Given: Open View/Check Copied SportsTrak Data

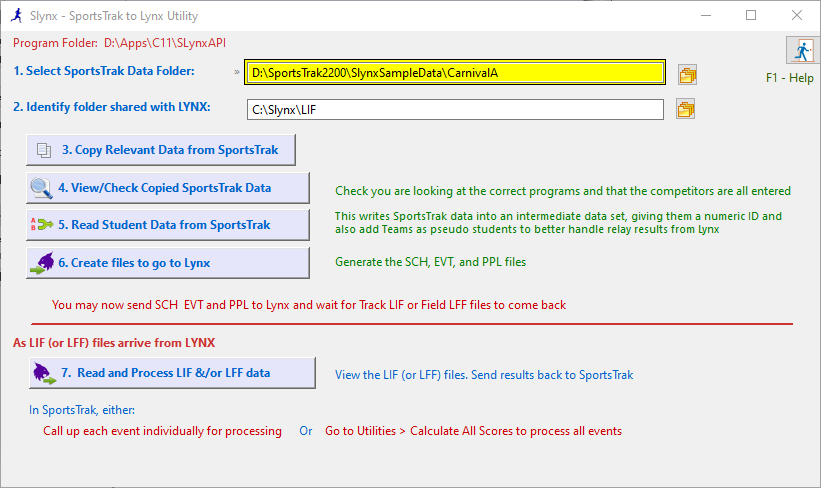Looking at the screenshot, I should tap(168, 188).
